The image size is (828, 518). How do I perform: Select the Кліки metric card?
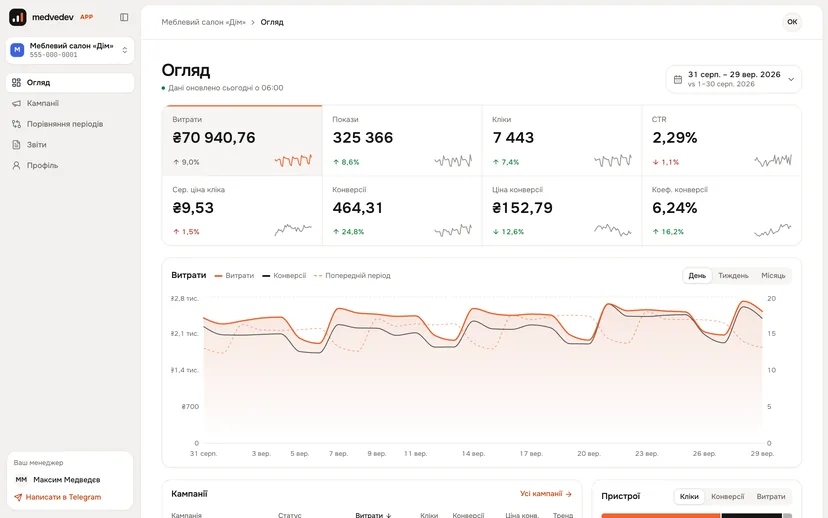click(x=562, y=140)
